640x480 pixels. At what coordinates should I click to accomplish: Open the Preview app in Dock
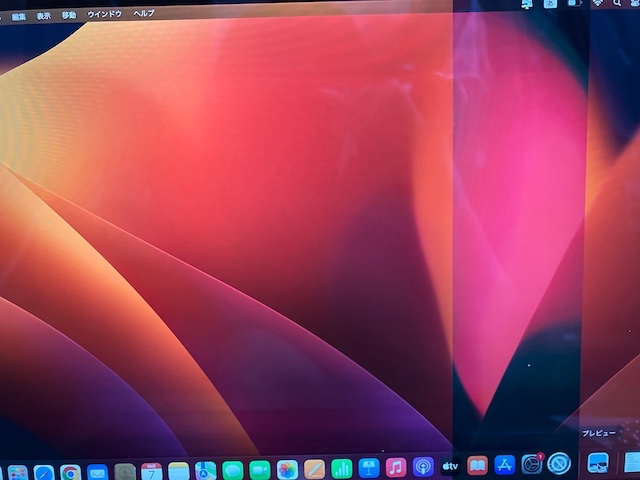click(598, 462)
